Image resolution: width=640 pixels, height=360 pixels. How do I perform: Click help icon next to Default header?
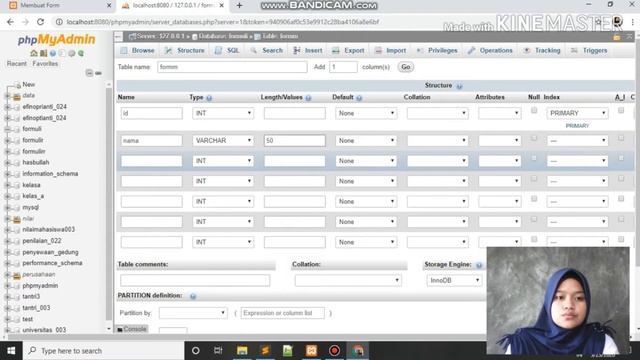point(359,98)
